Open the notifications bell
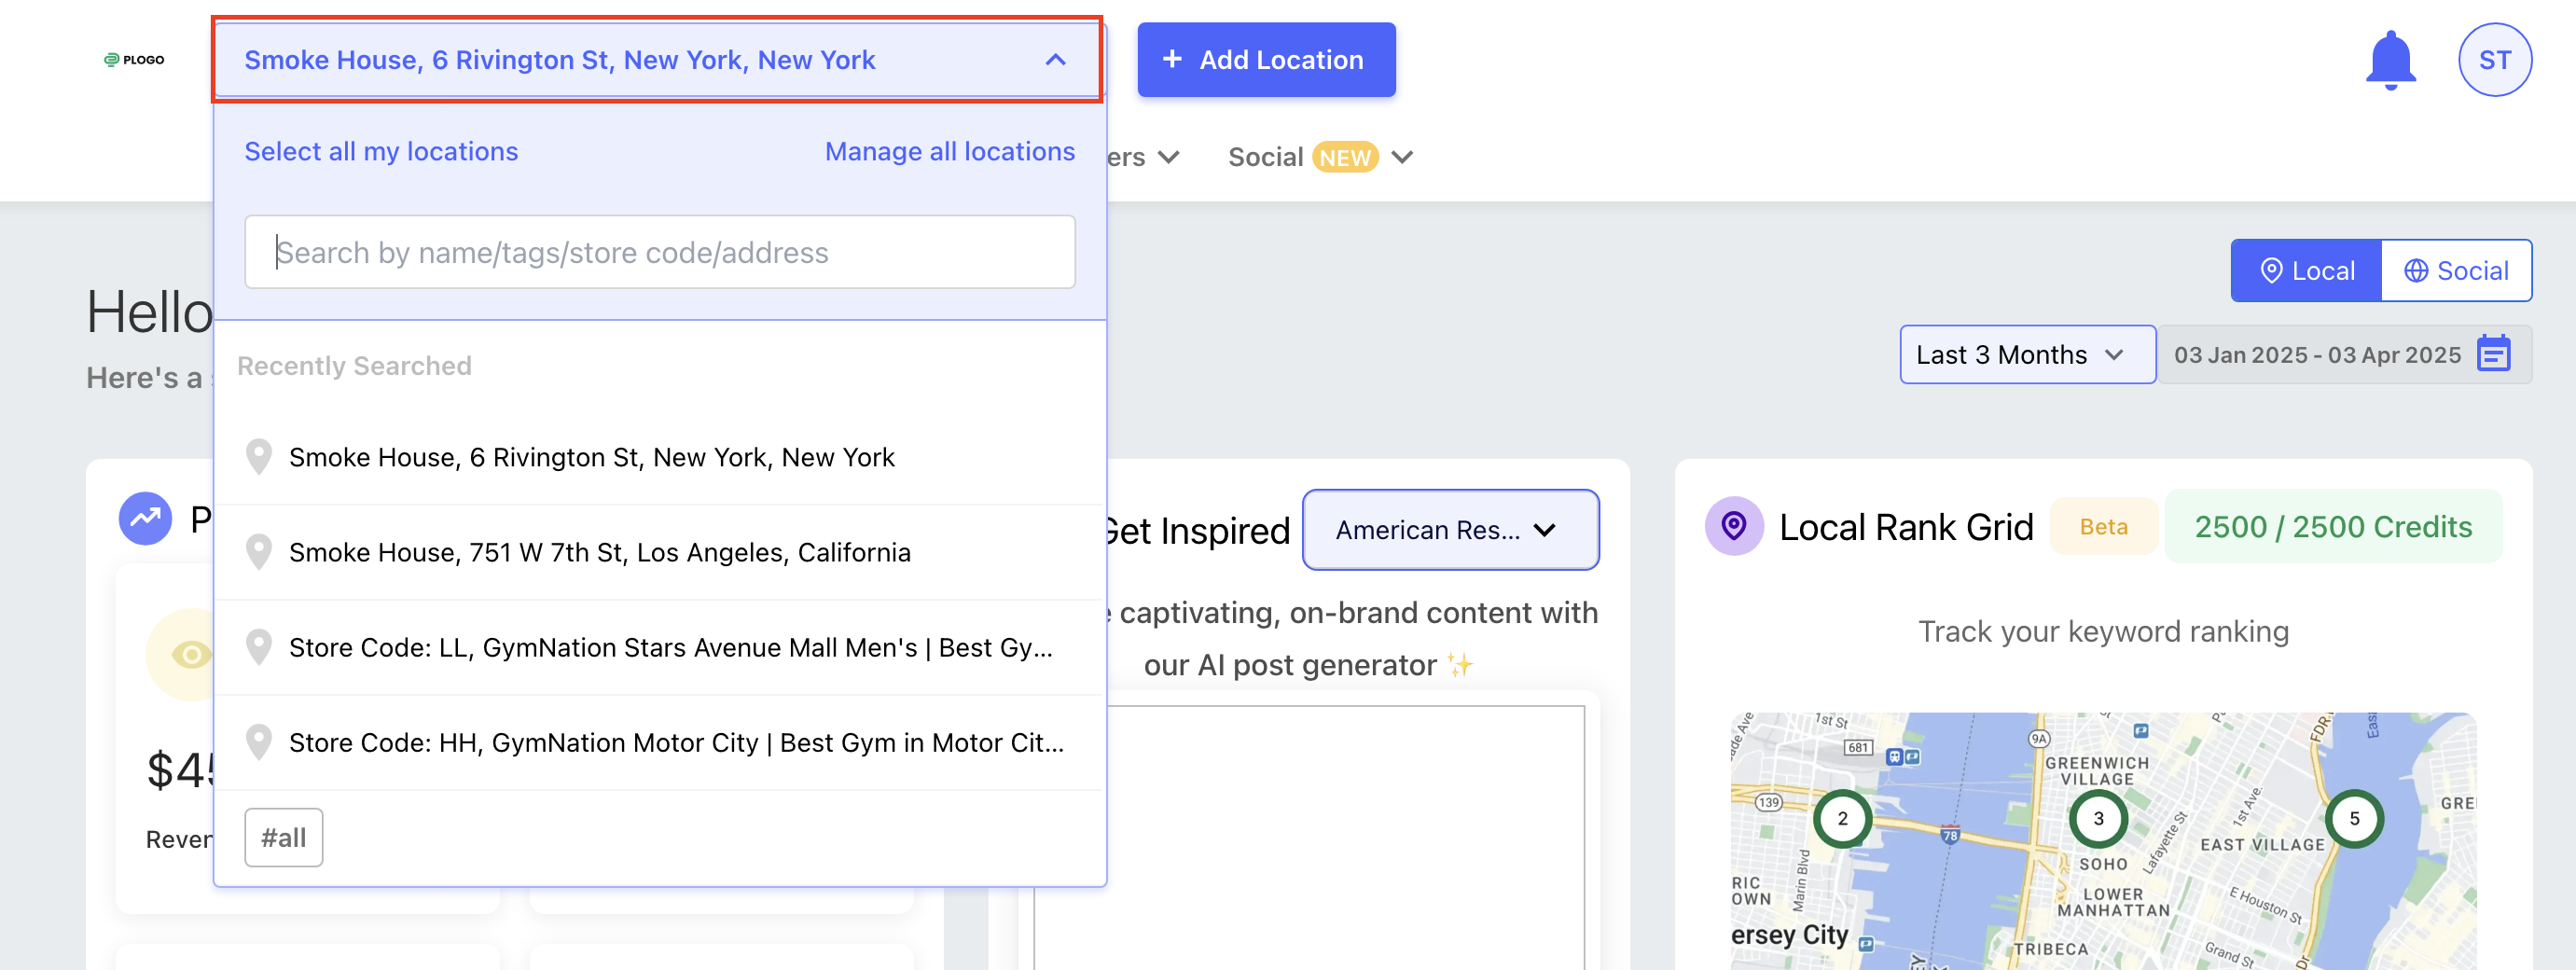The width and height of the screenshot is (2576, 970). click(2390, 60)
